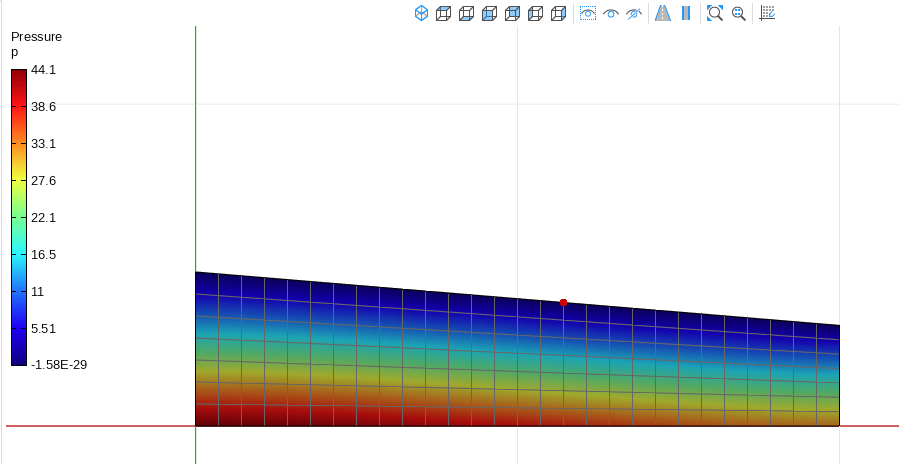This screenshot has height=464, width=899.
Task: Click the legend value 11
Action: tap(37, 291)
